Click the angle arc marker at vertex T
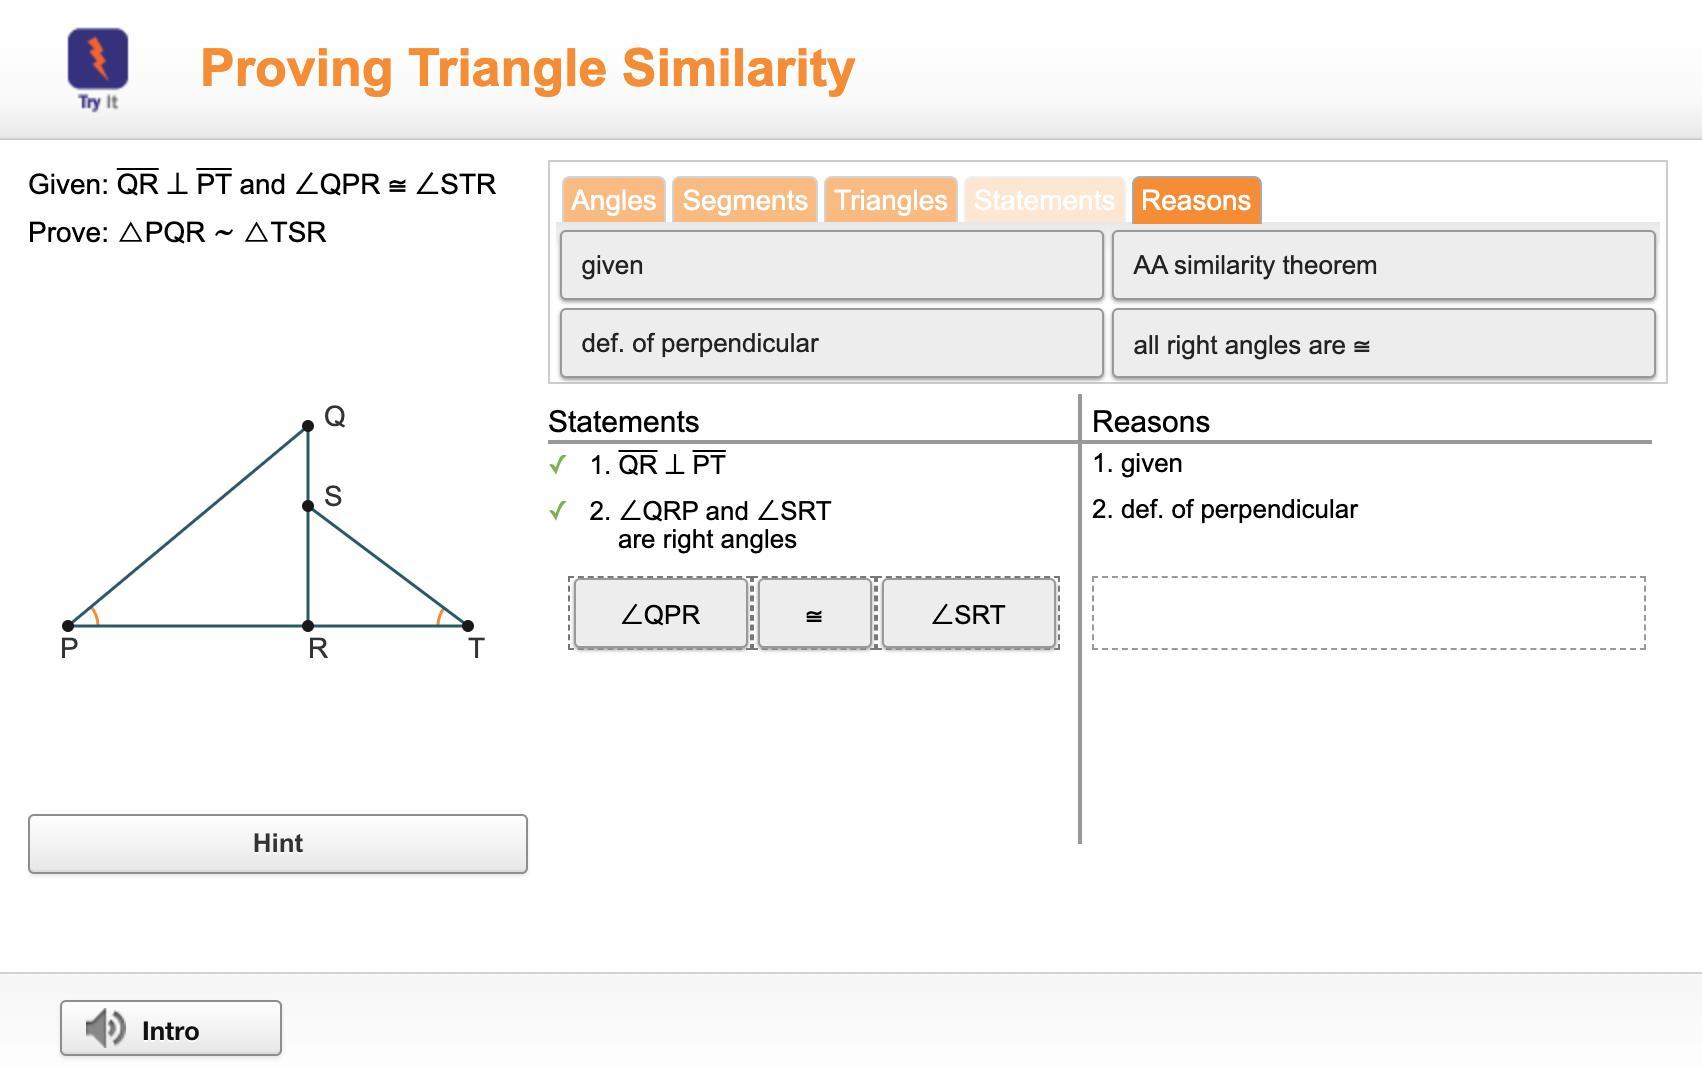This screenshot has width=1702, height=1082. [x=441, y=616]
